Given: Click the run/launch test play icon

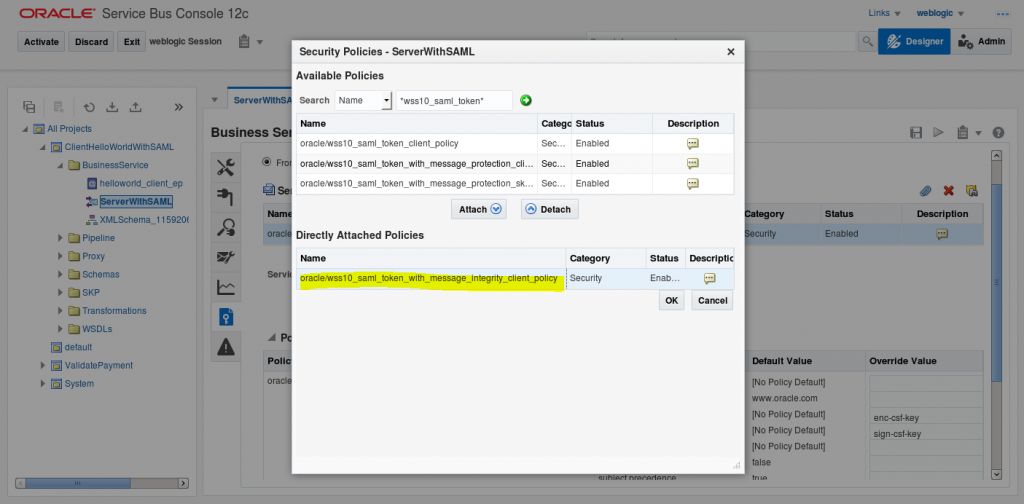Looking at the screenshot, I should click(938, 133).
